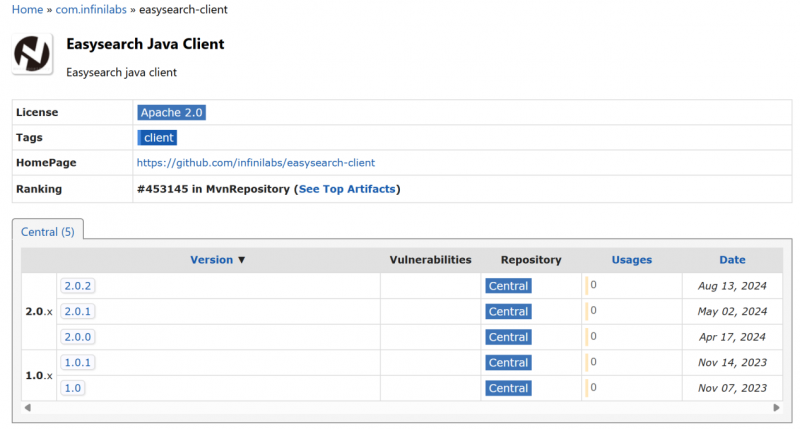Click Central repository badge for version 2.0.2

tap(508, 286)
